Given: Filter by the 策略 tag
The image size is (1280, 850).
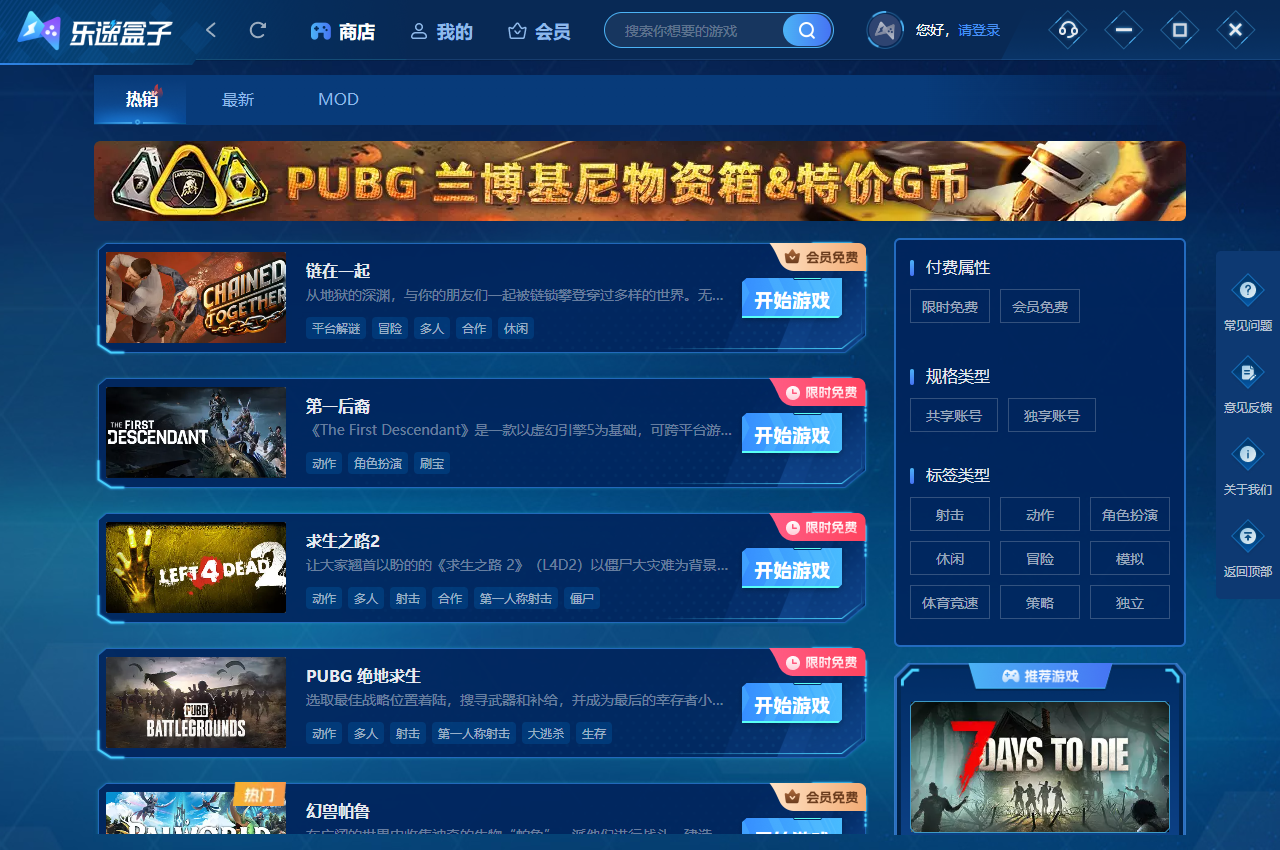Looking at the screenshot, I should pos(1040,603).
